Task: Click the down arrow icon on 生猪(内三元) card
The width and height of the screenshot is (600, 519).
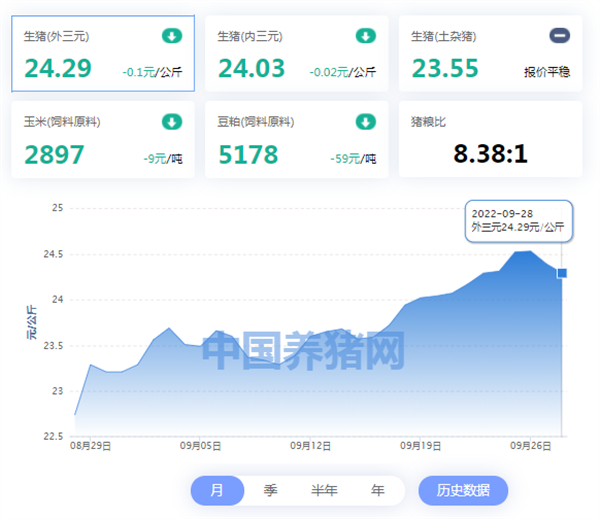Action: (x=366, y=36)
